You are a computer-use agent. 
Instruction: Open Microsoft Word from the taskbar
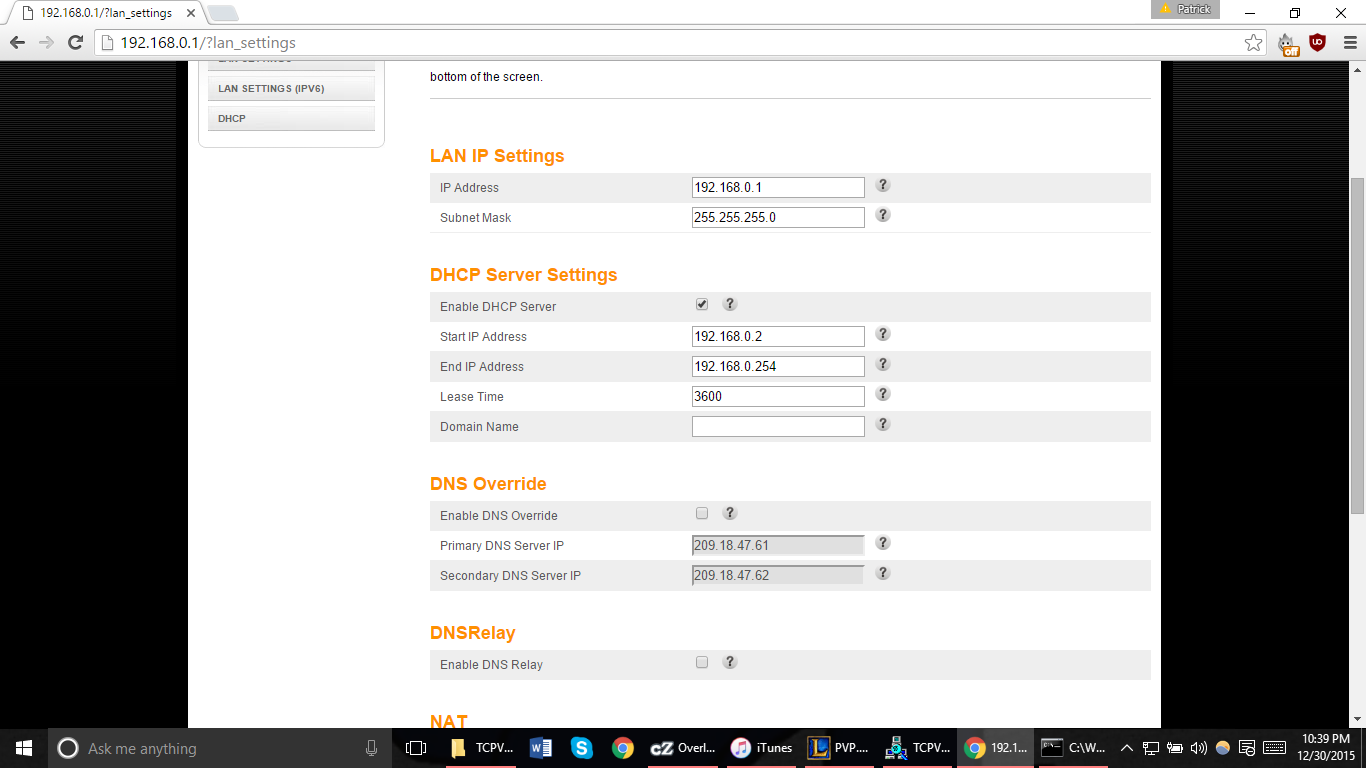540,748
